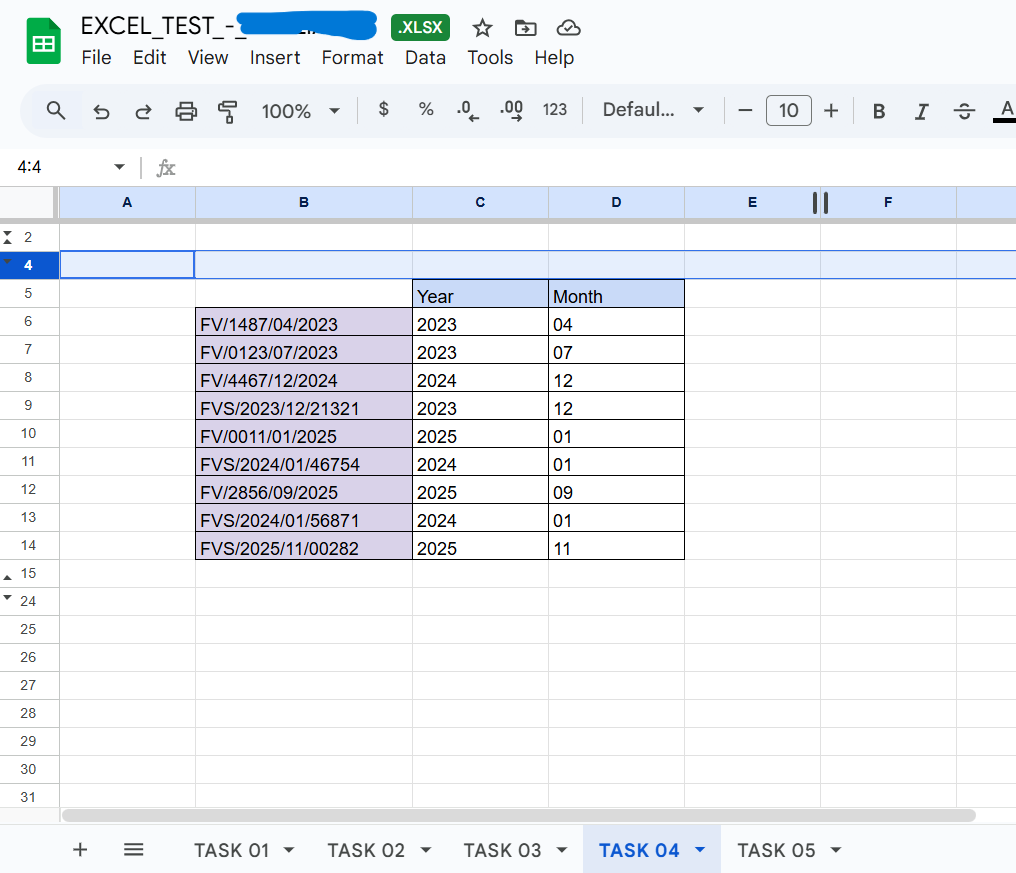
Task: Open the View menu
Action: (x=208, y=58)
